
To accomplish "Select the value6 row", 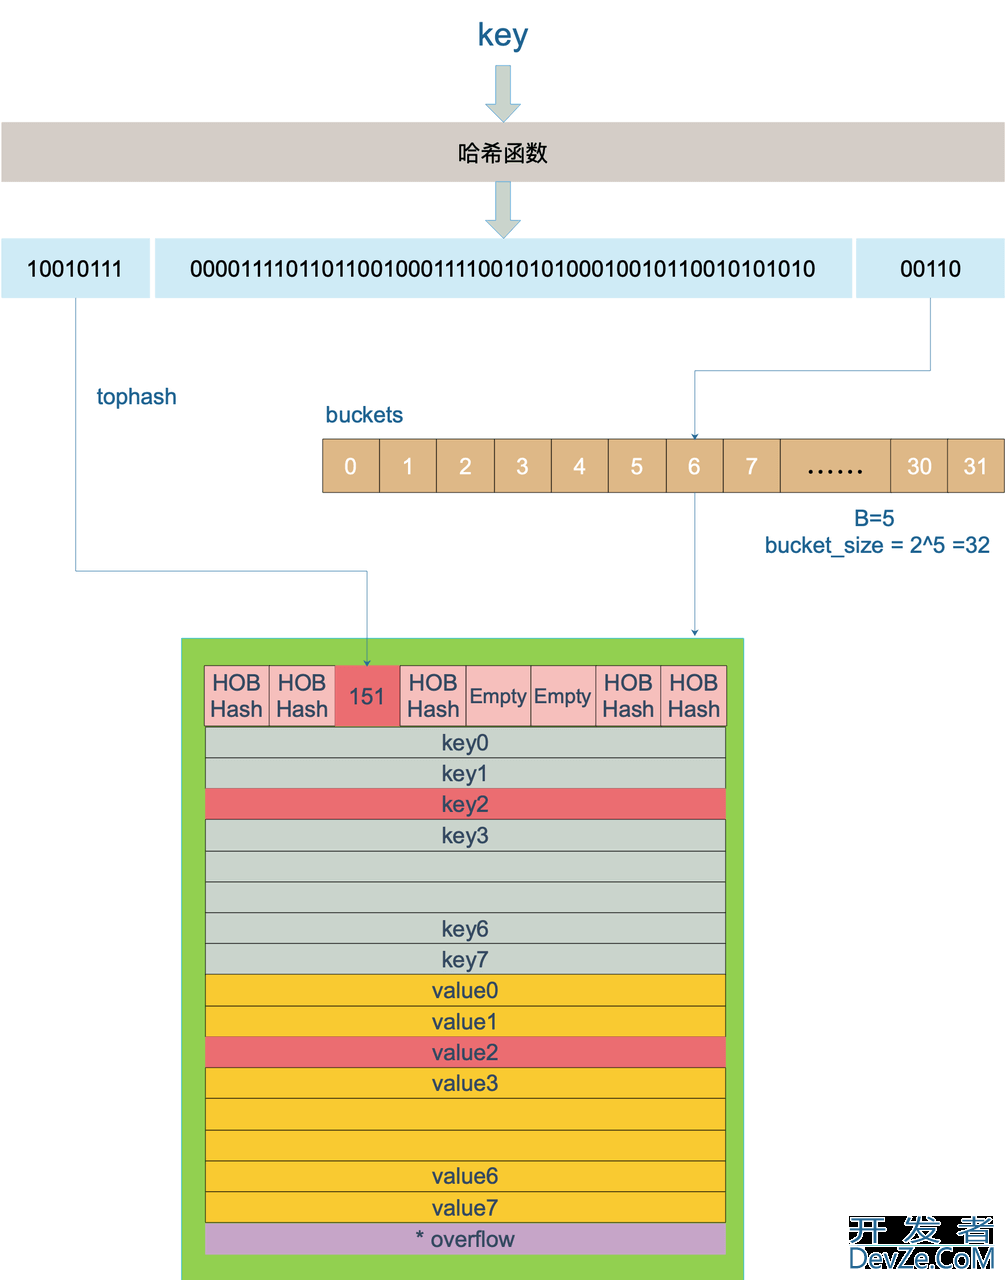I will click(x=465, y=1177).
